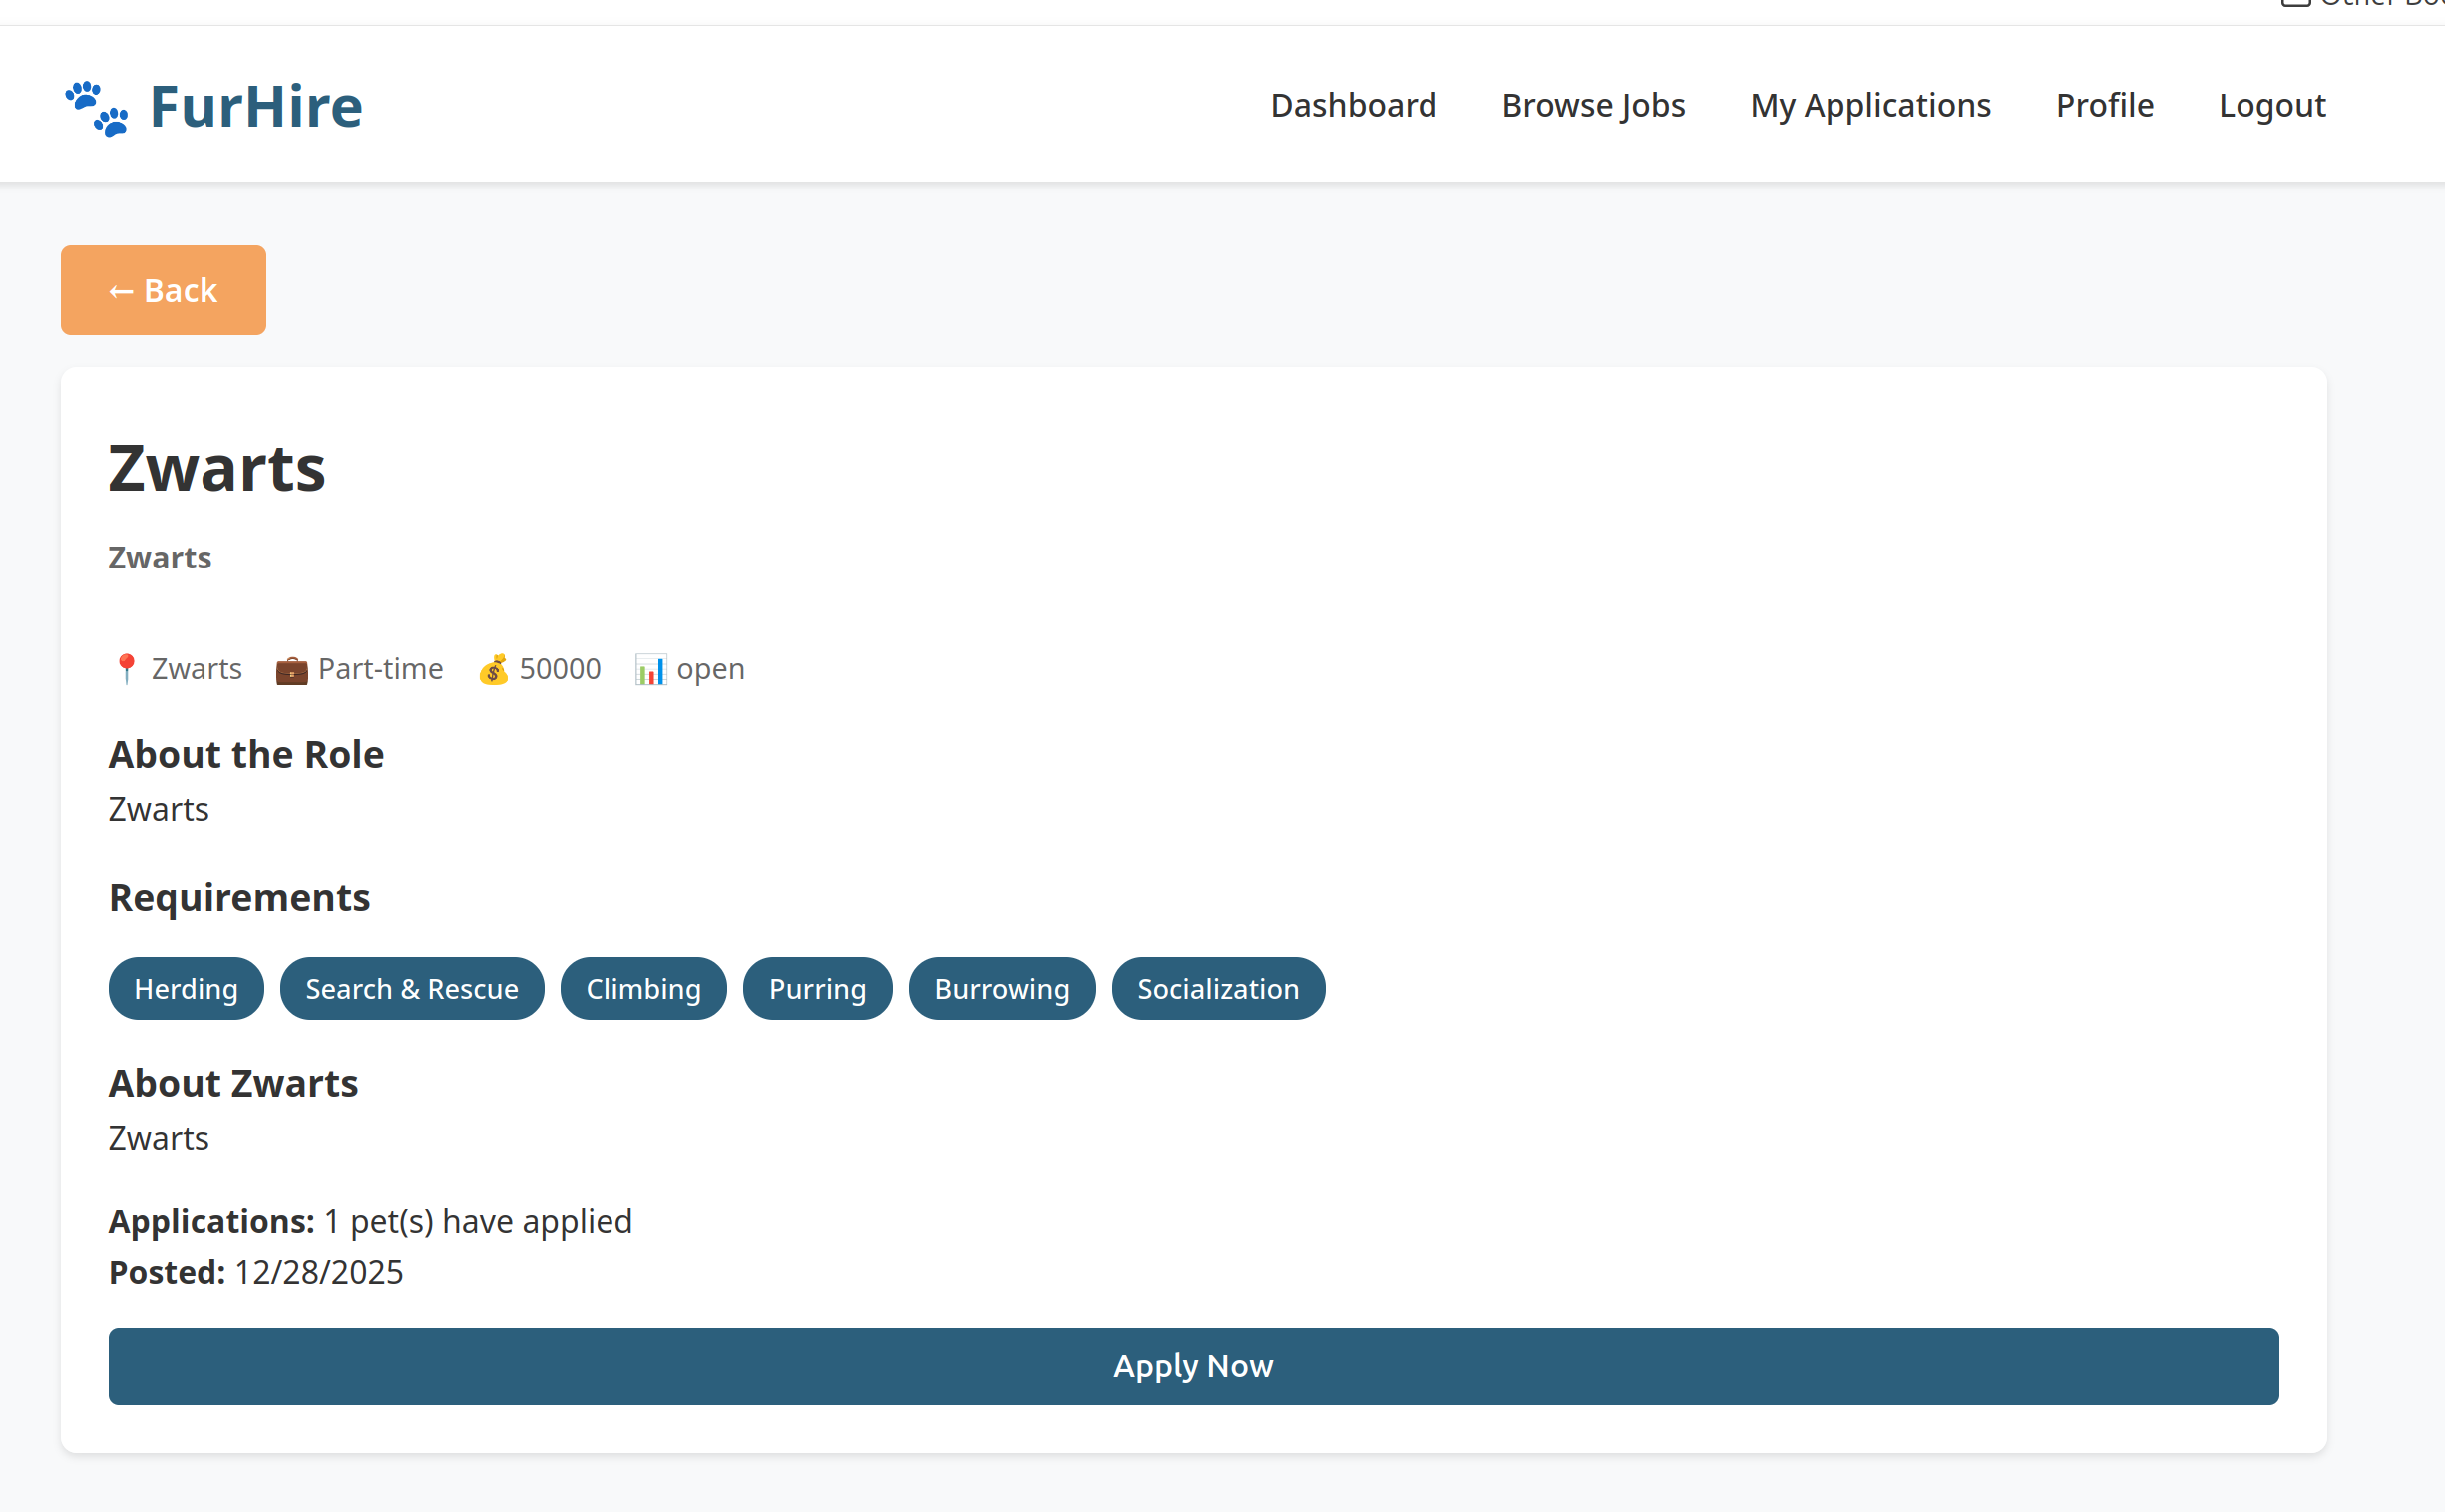Select the Herding requirement tag
Viewport: 2445px width, 1512px height.
(186, 989)
